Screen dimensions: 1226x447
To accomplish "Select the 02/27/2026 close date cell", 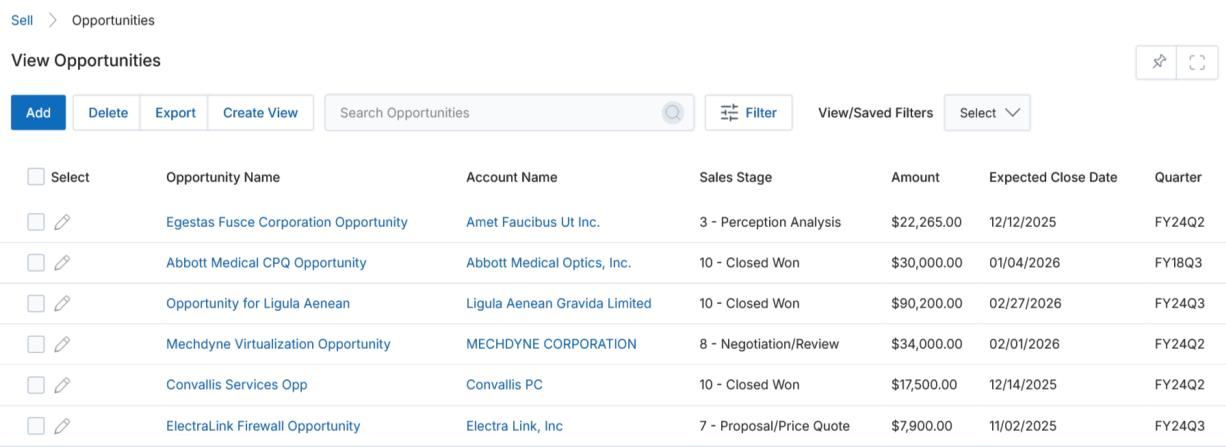I will point(1025,303).
